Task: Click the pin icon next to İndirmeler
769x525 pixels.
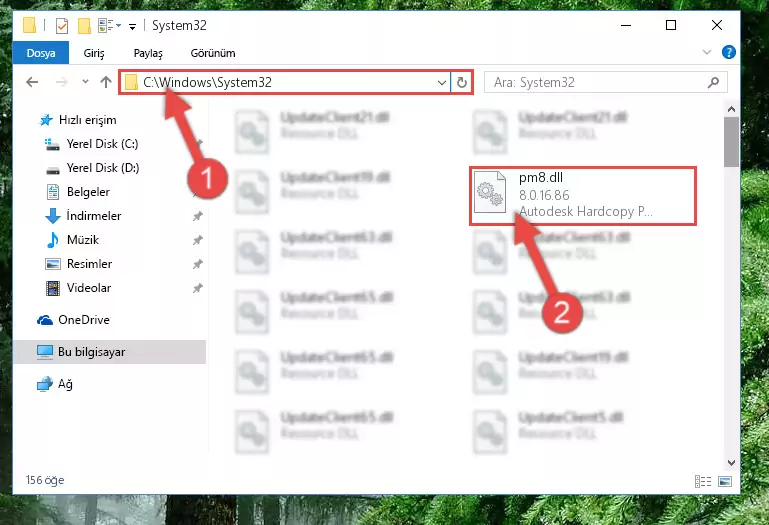Action: pyautogui.click(x=198, y=216)
